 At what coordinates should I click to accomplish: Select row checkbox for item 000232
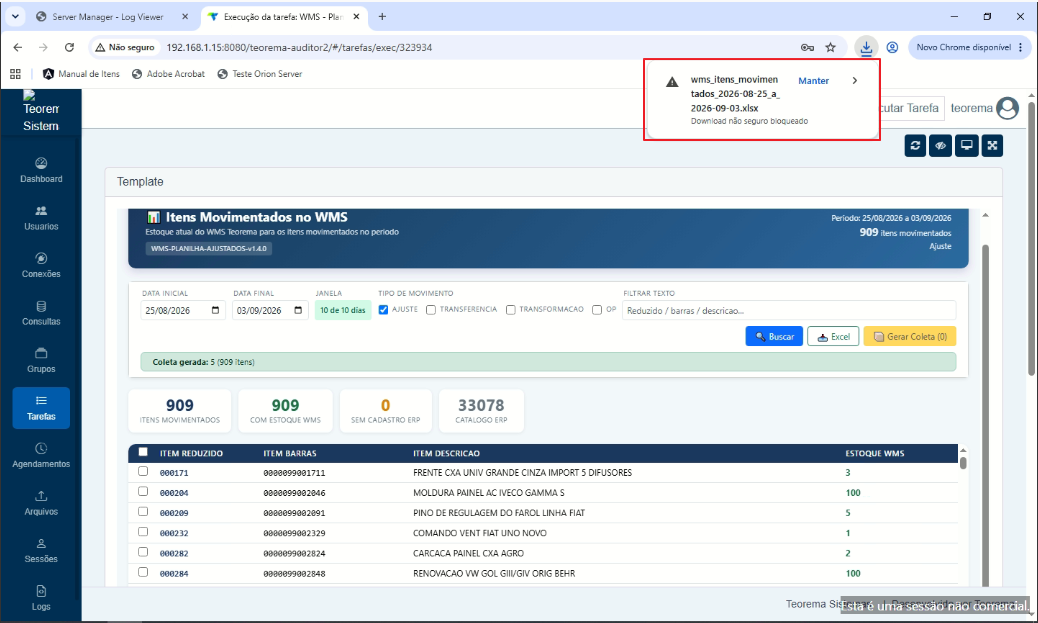point(143,532)
